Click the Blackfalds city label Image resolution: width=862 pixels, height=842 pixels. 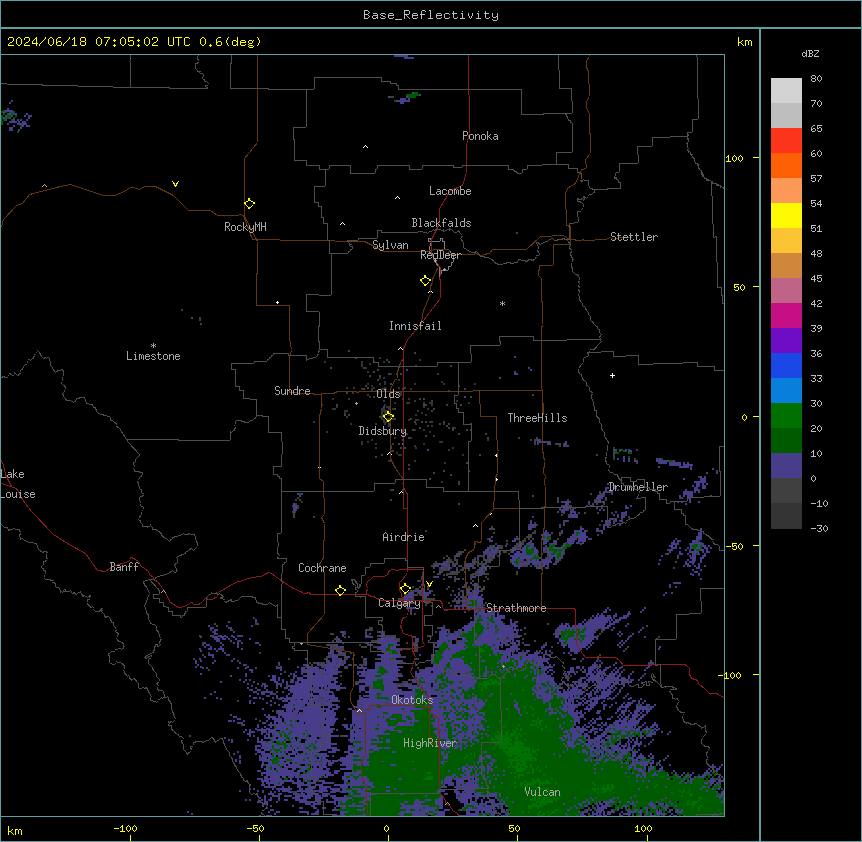pyautogui.click(x=441, y=223)
